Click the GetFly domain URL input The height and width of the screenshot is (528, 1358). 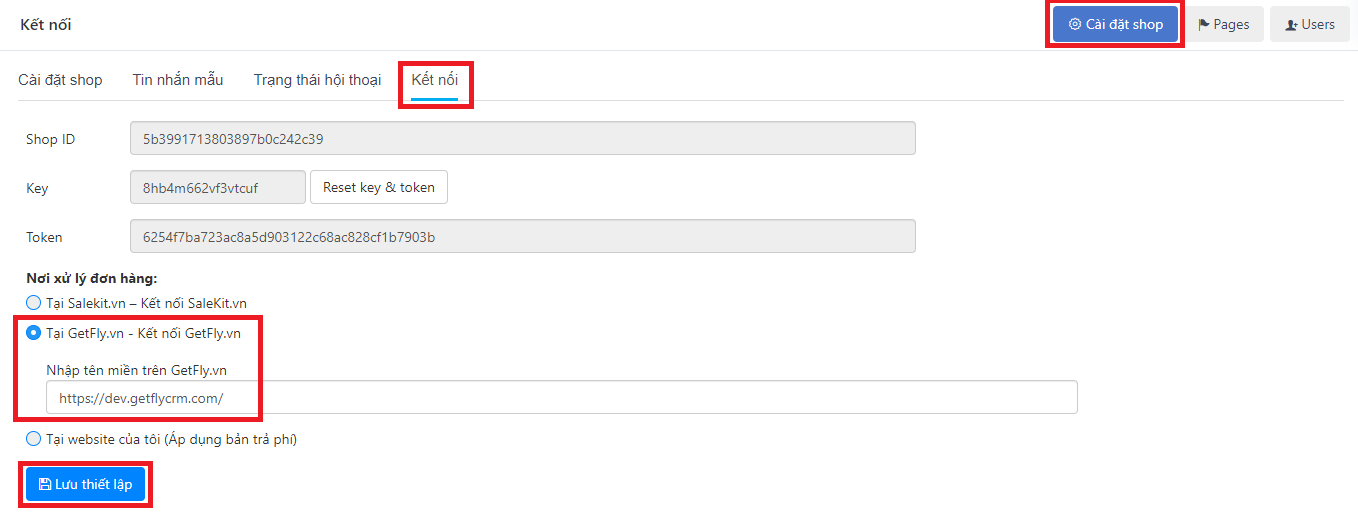[x=561, y=398]
